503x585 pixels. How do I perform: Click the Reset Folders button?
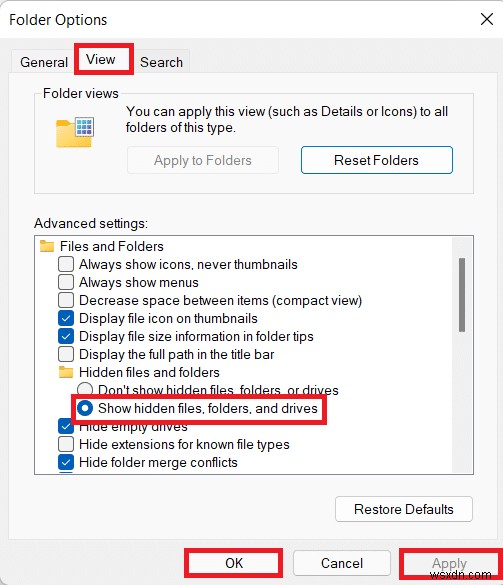click(377, 160)
